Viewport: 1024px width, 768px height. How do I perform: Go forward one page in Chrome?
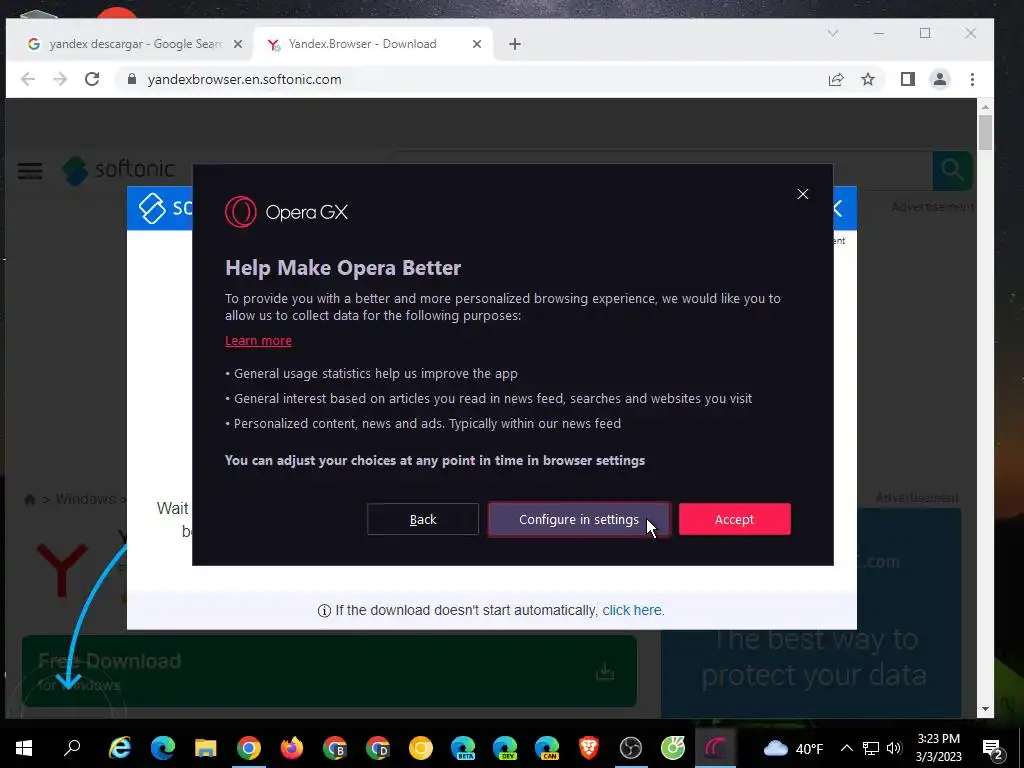coord(60,79)
